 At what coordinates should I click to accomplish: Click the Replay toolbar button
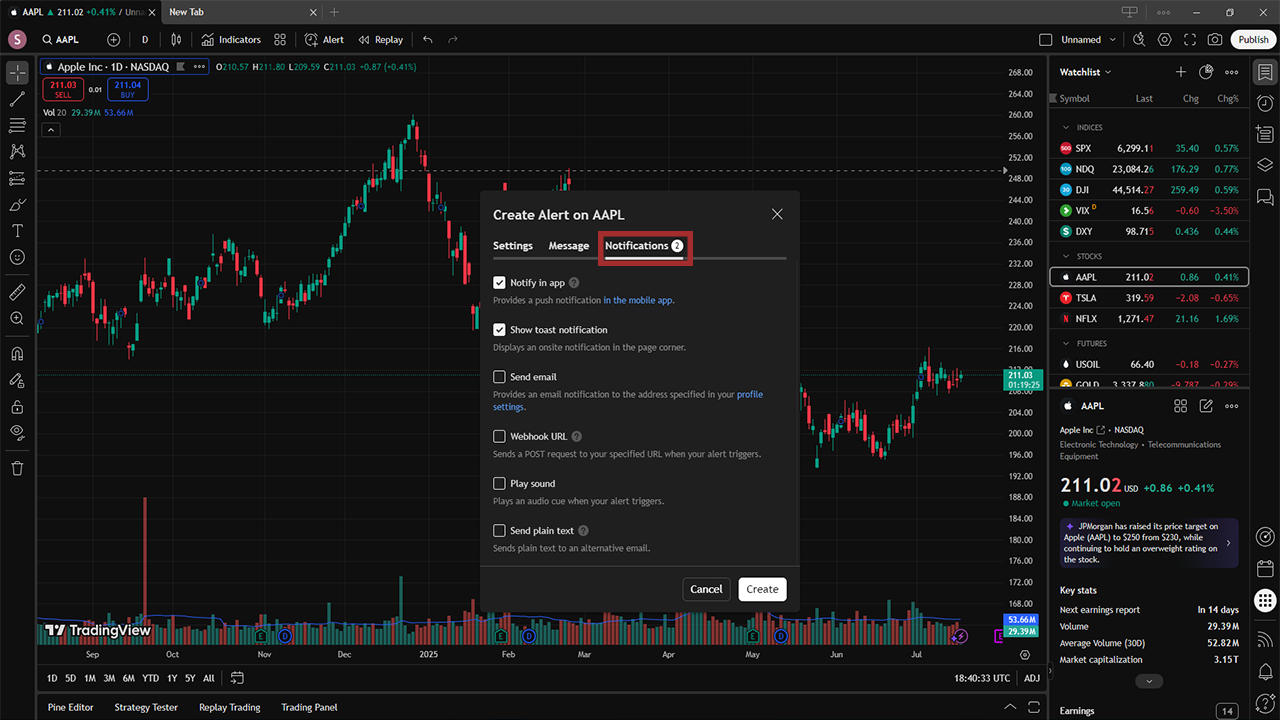tap(380, 40)
